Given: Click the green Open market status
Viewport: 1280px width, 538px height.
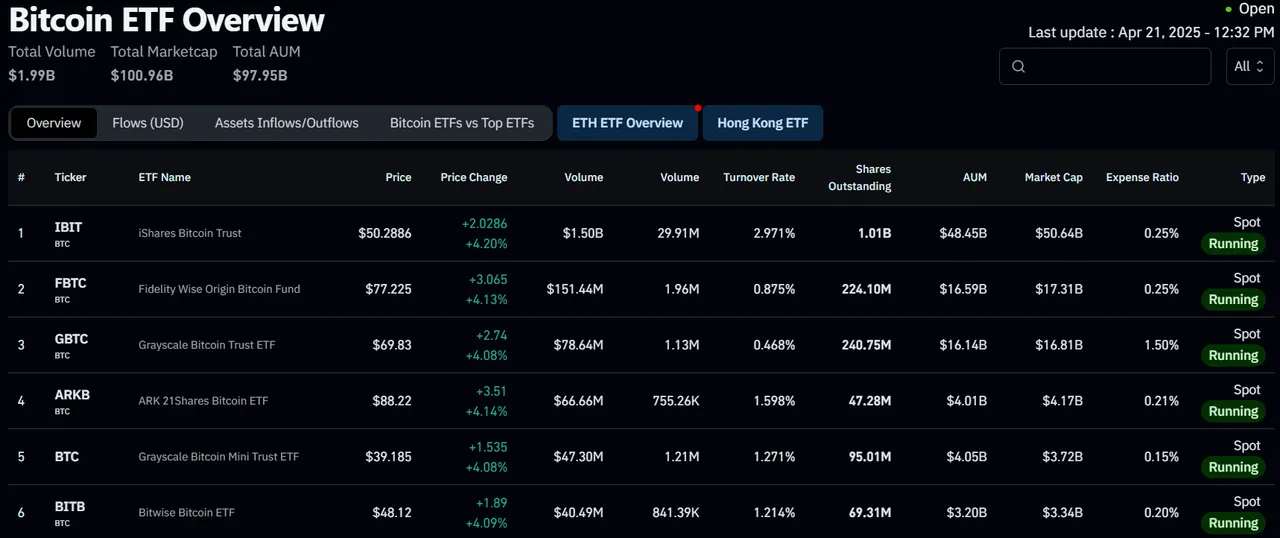Looking at the screenshot, I should (x=1249, y=9).
